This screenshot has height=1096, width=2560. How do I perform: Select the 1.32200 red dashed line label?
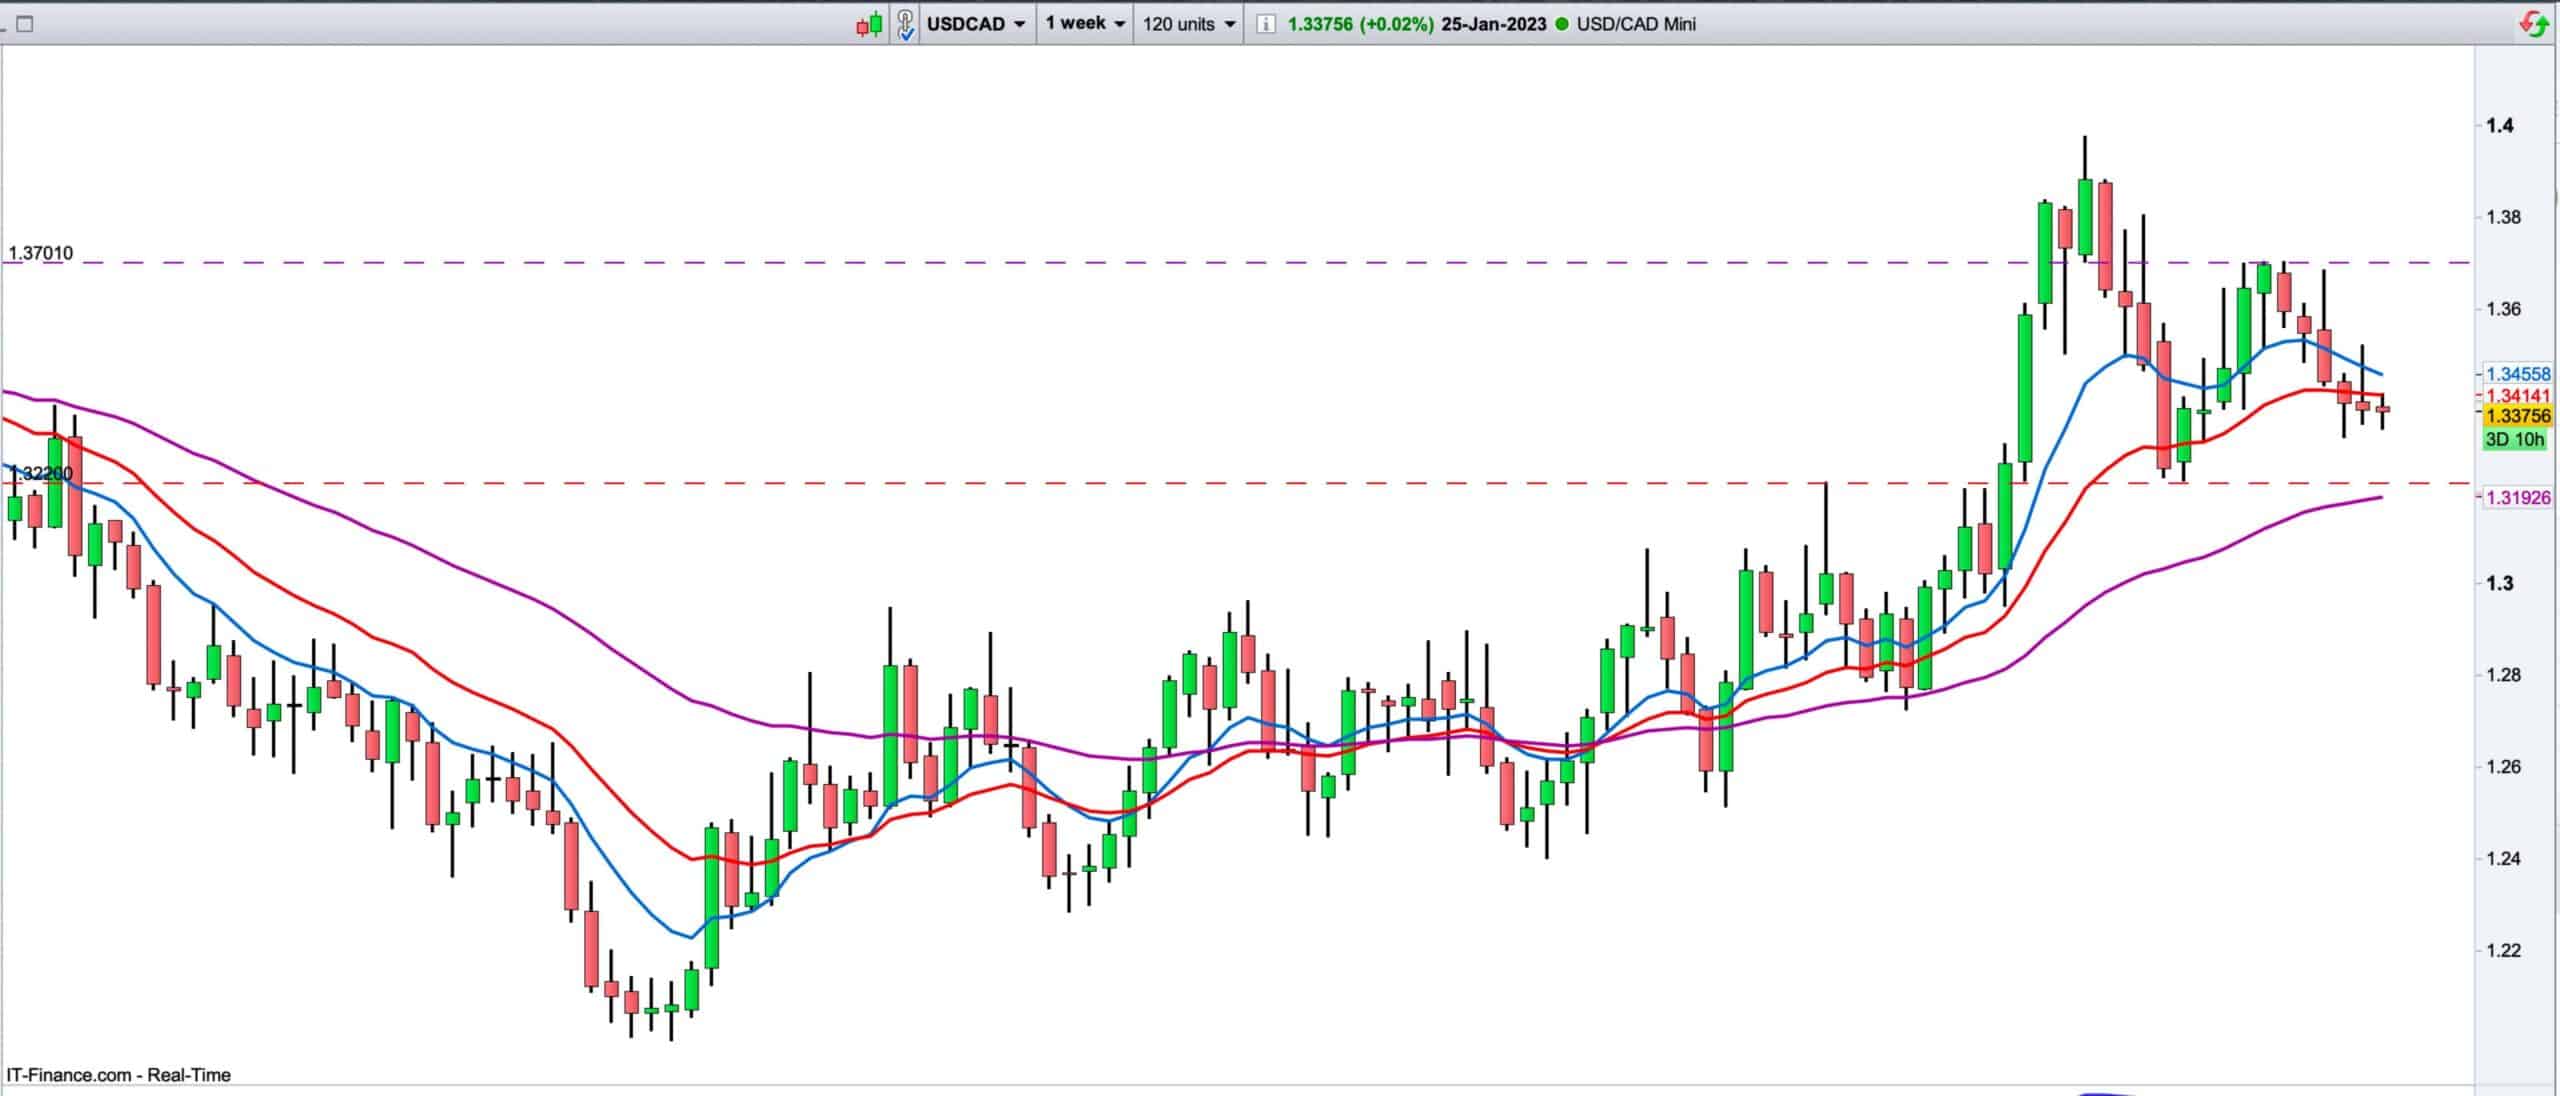41,473
